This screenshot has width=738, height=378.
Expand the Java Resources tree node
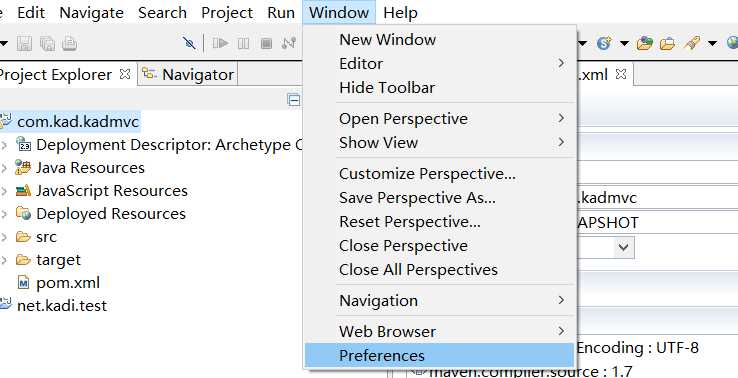pyautogui.click(x=4, y=168)
